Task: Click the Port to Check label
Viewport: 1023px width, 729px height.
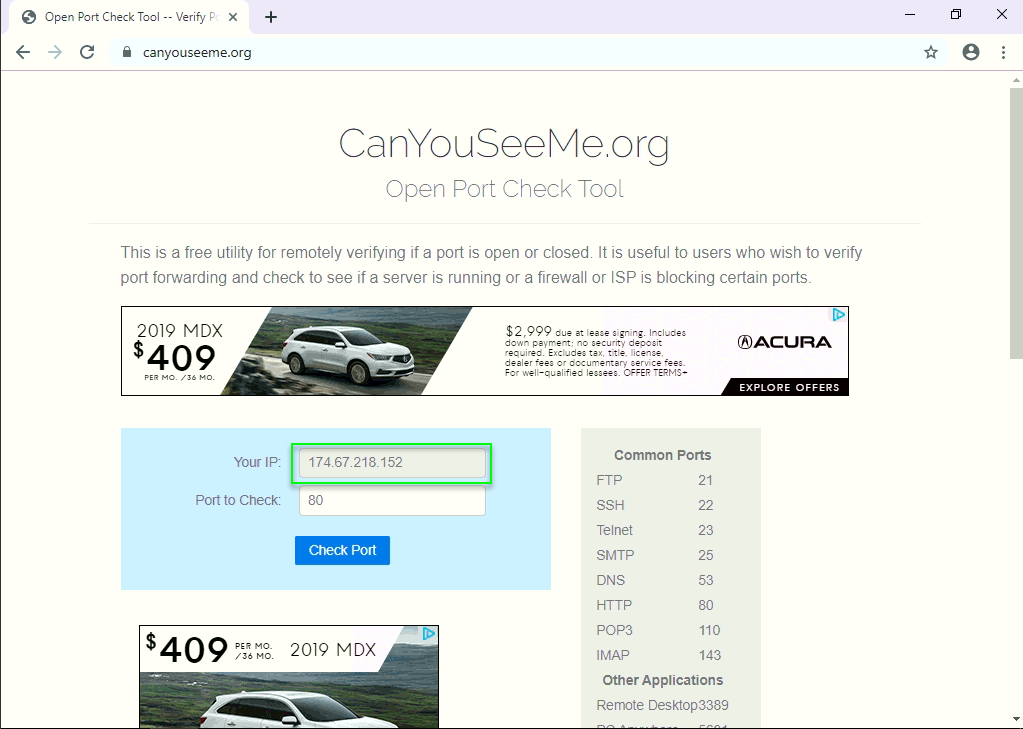Action: (238, 501)
